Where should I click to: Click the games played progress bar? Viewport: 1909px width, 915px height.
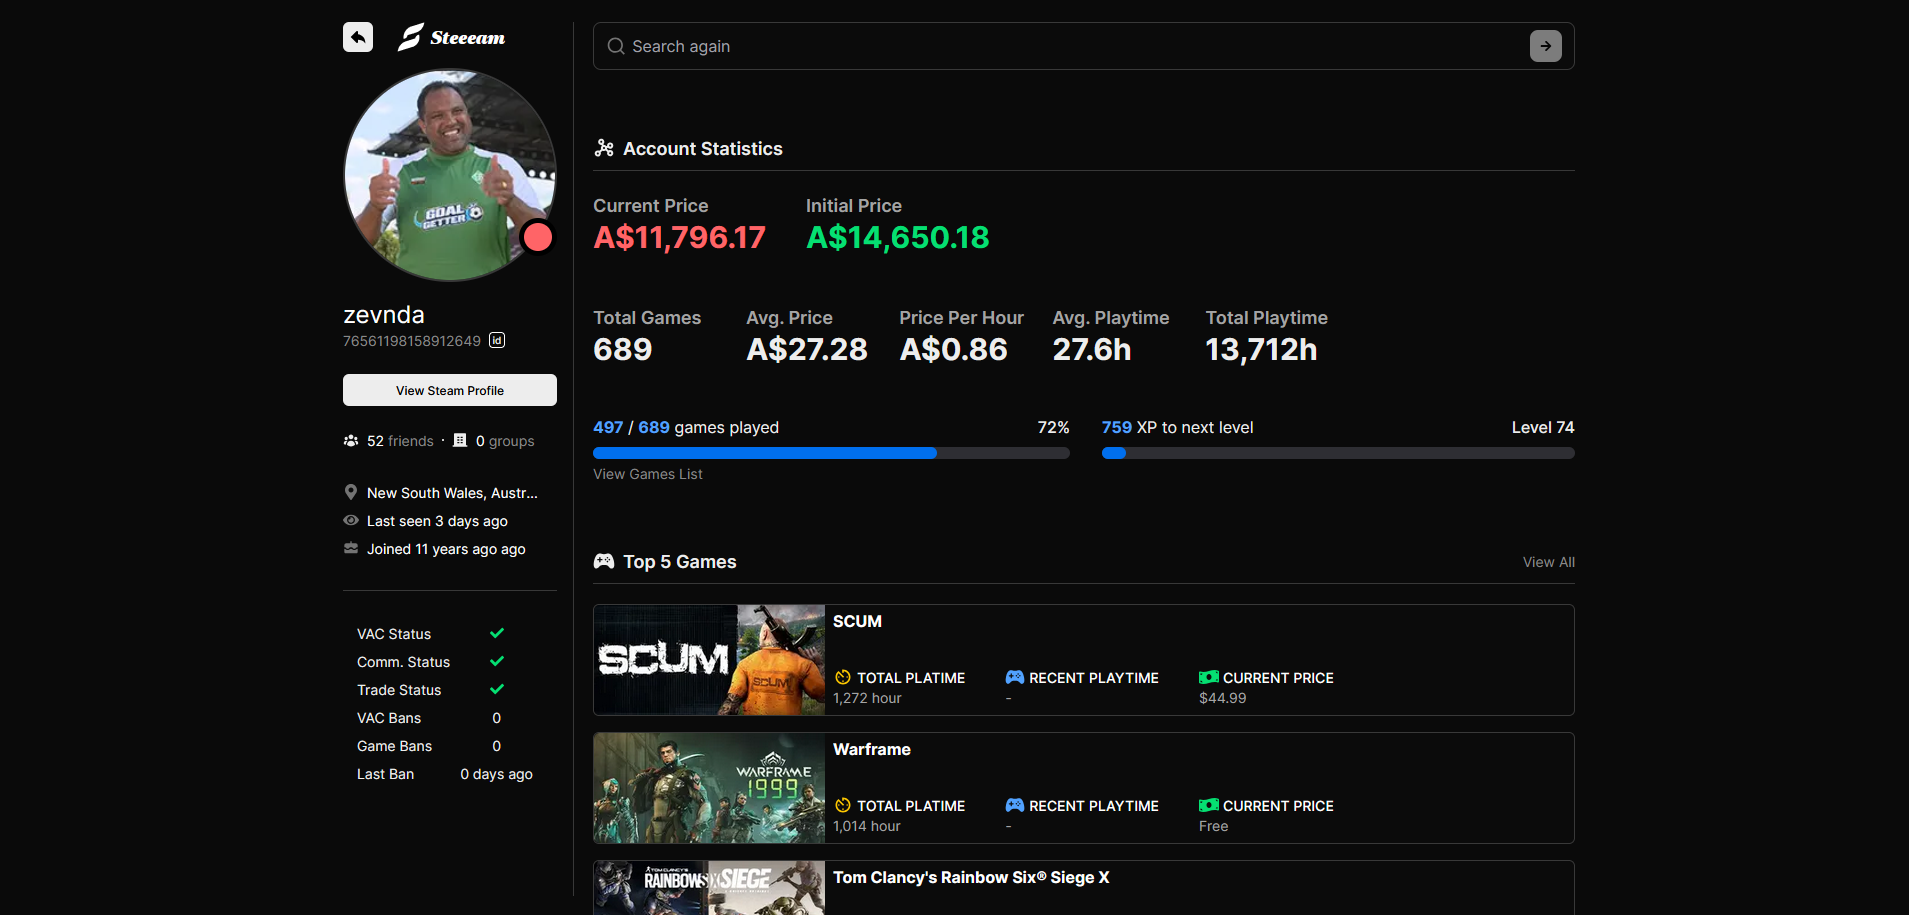pyautogui.click(x=831, y=453)
